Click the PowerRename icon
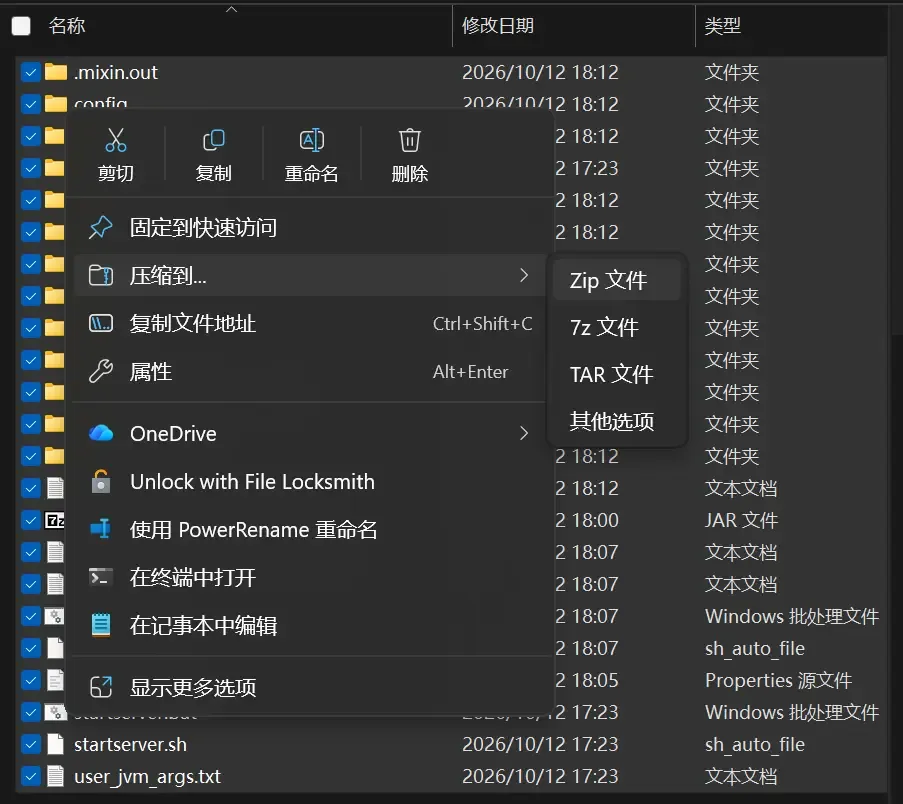 pyautogui.click(x=101, y=529)
